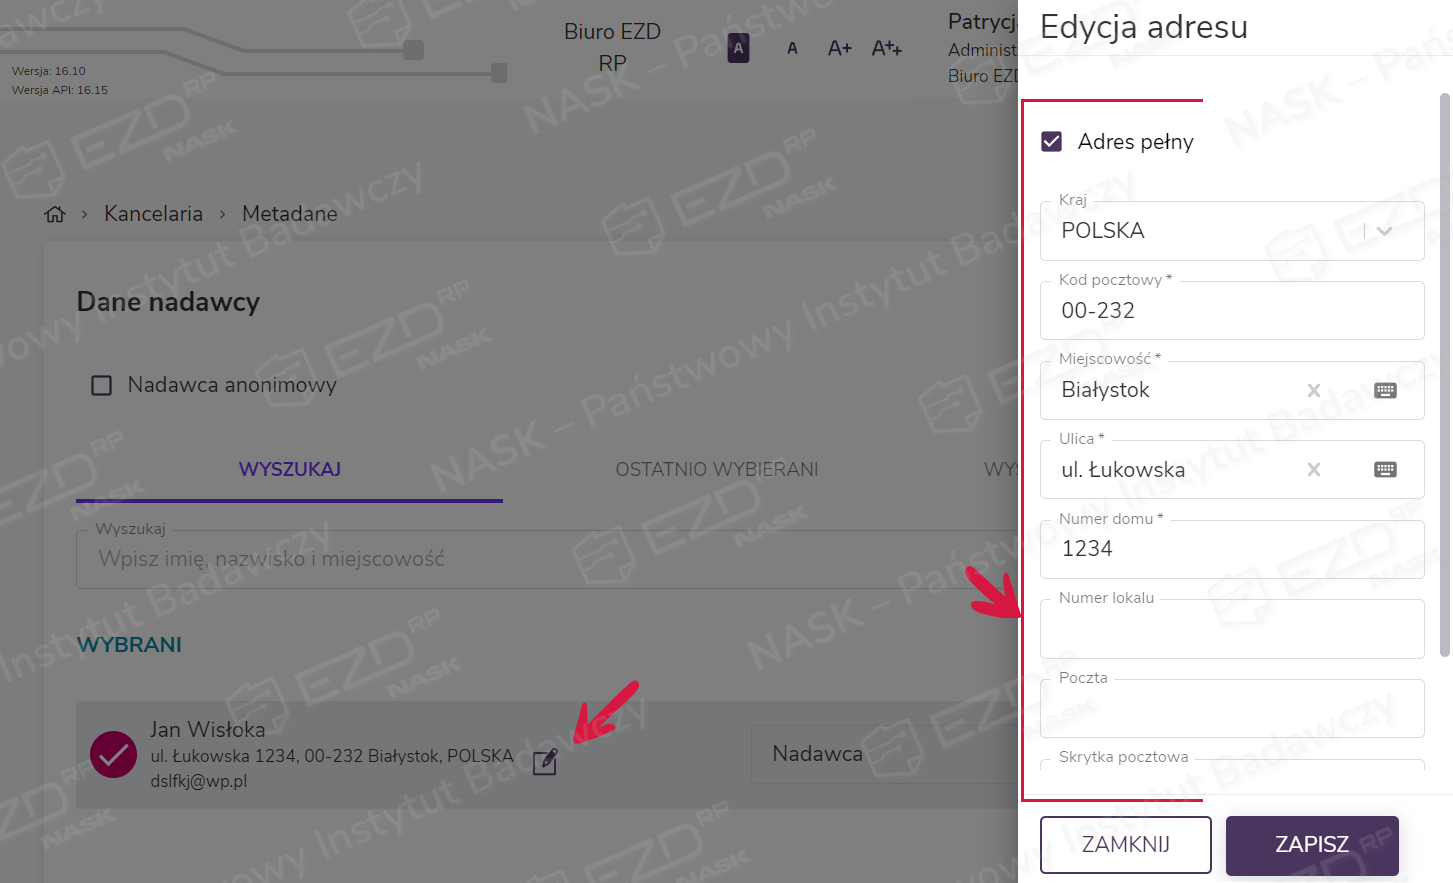Open keyboard icon in Ulica field

(1385, 469)
